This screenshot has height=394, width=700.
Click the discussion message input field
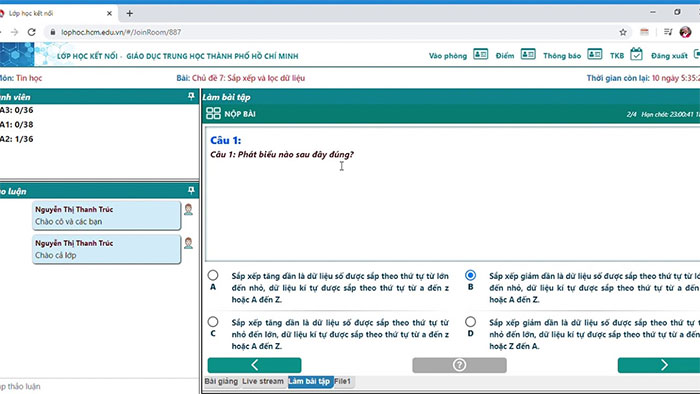click(x=98, y=386)
